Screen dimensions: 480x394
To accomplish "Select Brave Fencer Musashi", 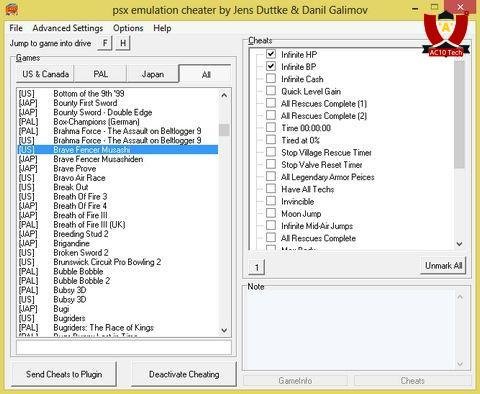I will point(118,150).
